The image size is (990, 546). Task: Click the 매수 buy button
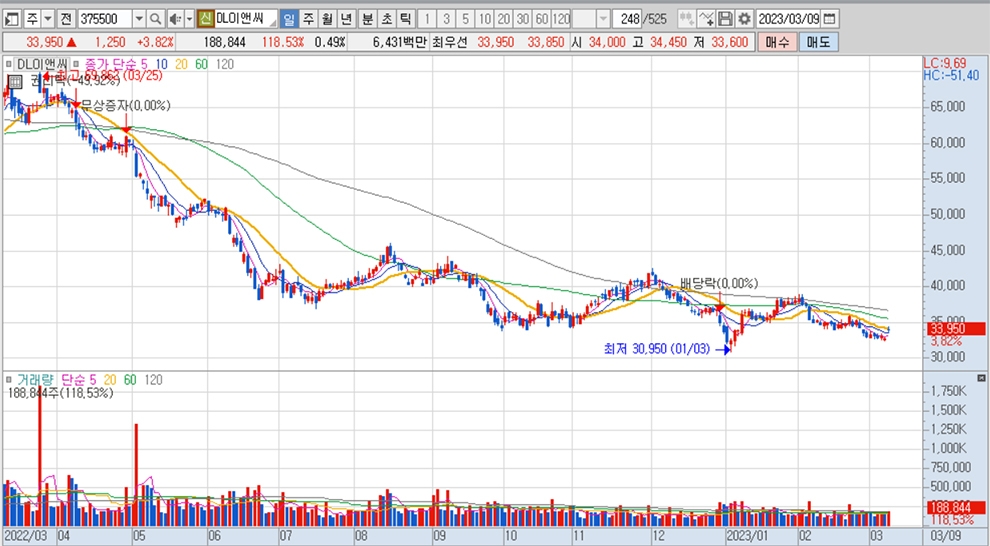(776, 42)
